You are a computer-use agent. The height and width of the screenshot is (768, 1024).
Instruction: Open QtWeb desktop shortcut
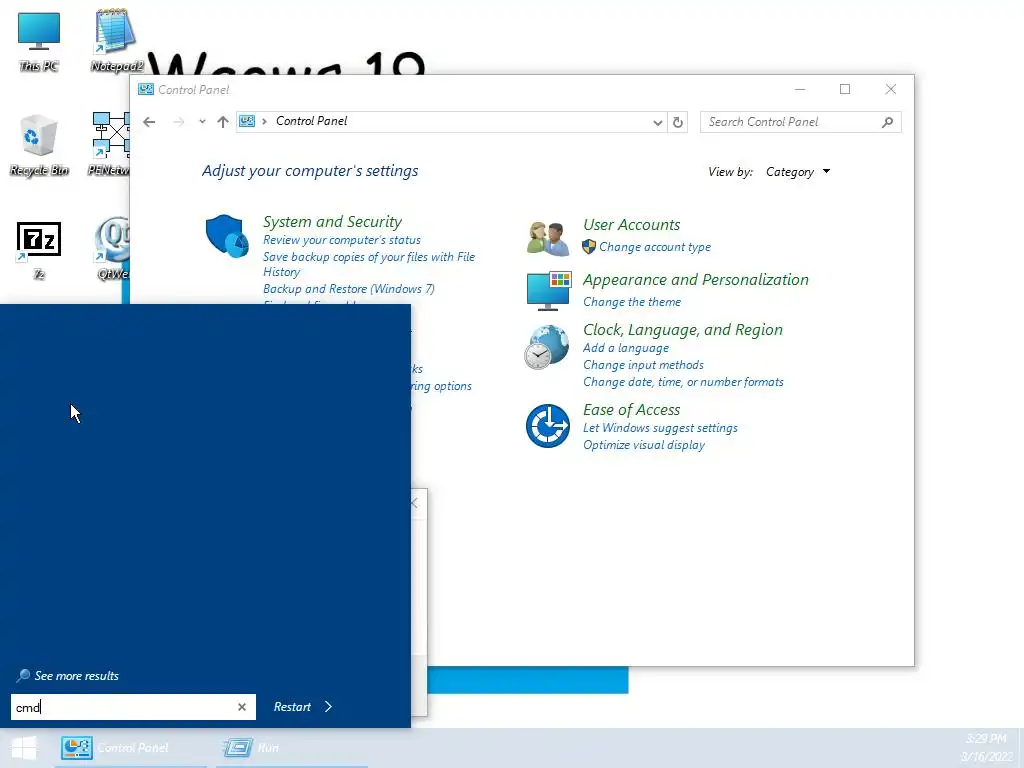click(113, 248)
